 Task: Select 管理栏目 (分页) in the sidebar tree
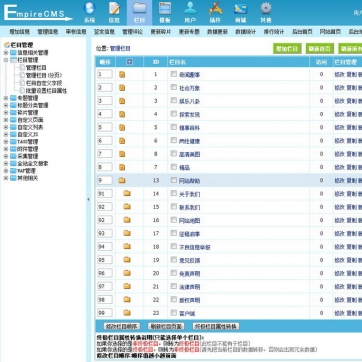tap(44, 76)
